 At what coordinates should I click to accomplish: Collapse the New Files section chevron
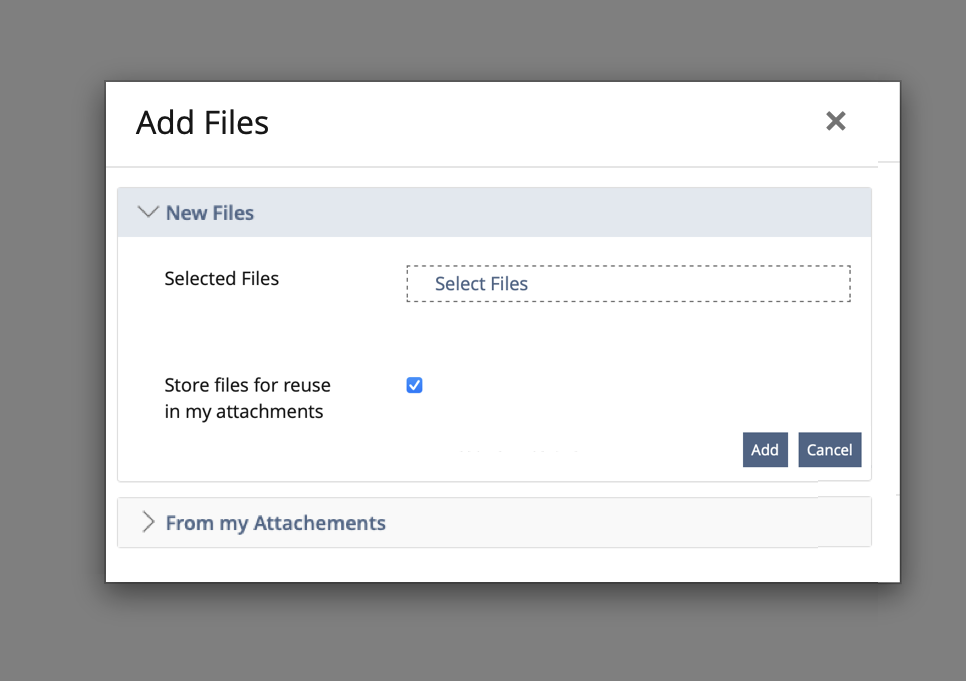click(148, 212)
